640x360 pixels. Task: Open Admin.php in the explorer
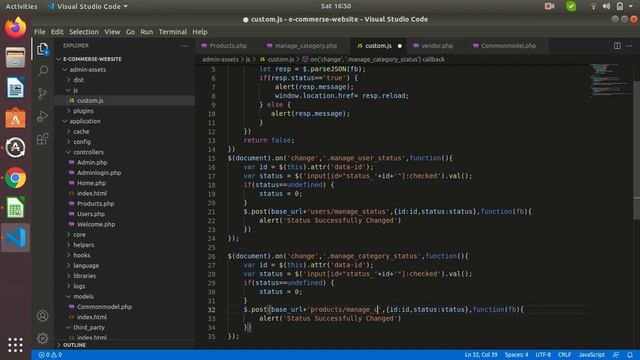(x=92, y=162)
